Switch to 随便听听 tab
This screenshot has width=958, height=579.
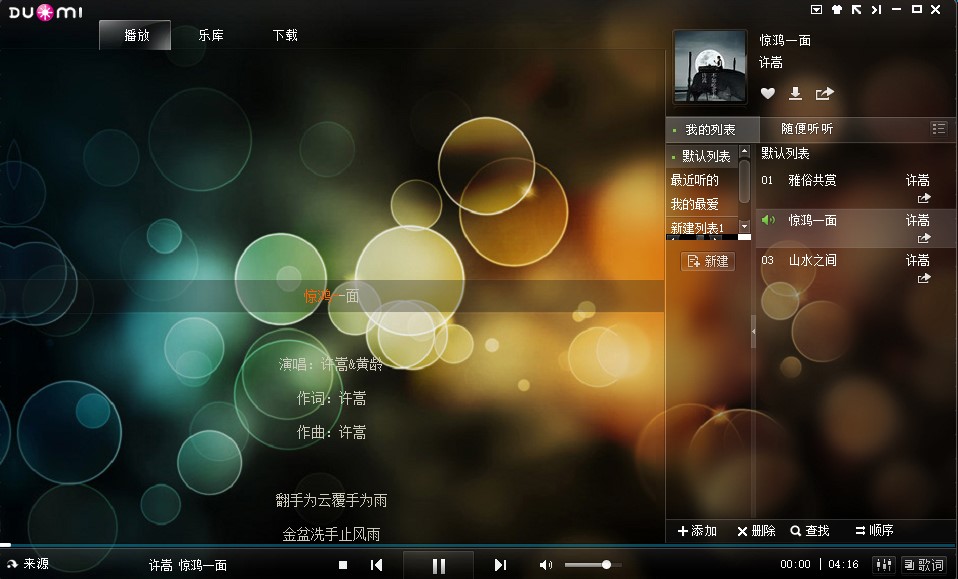point(806,129)
